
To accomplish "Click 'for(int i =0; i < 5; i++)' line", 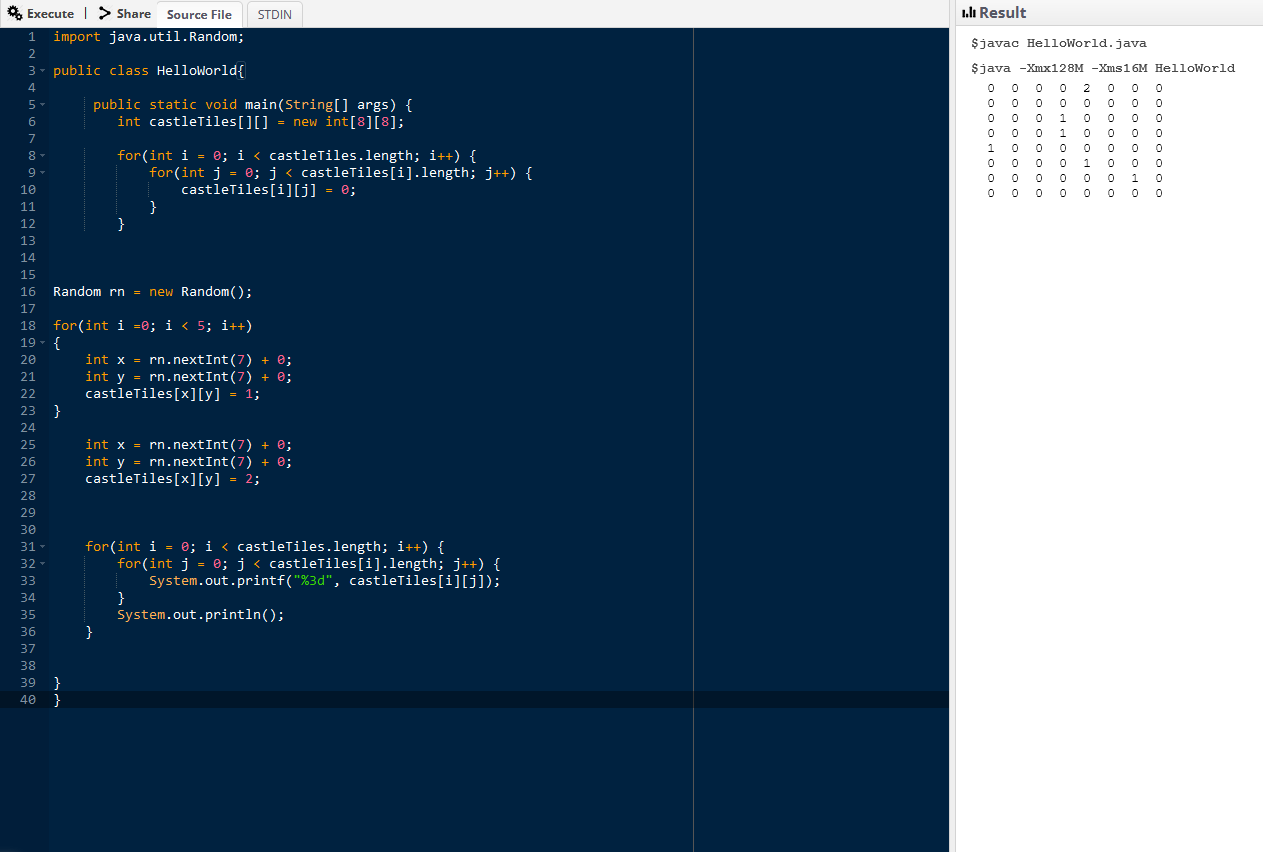I will 153,326.
